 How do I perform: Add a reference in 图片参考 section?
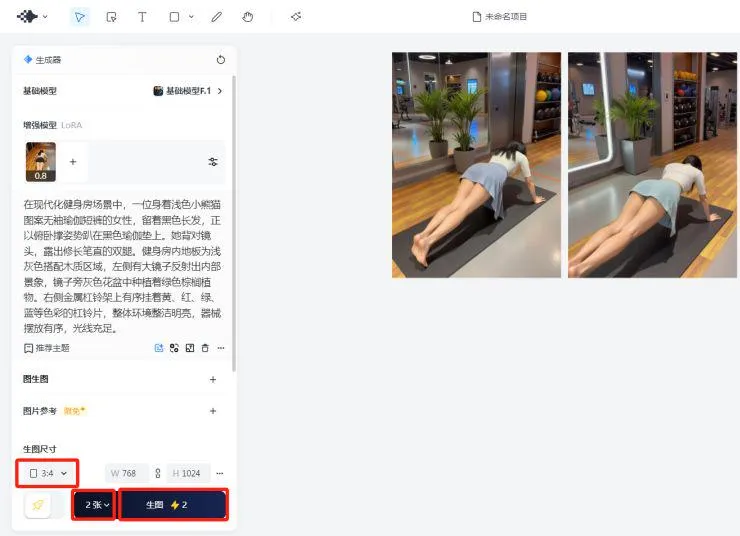point(213,411)
